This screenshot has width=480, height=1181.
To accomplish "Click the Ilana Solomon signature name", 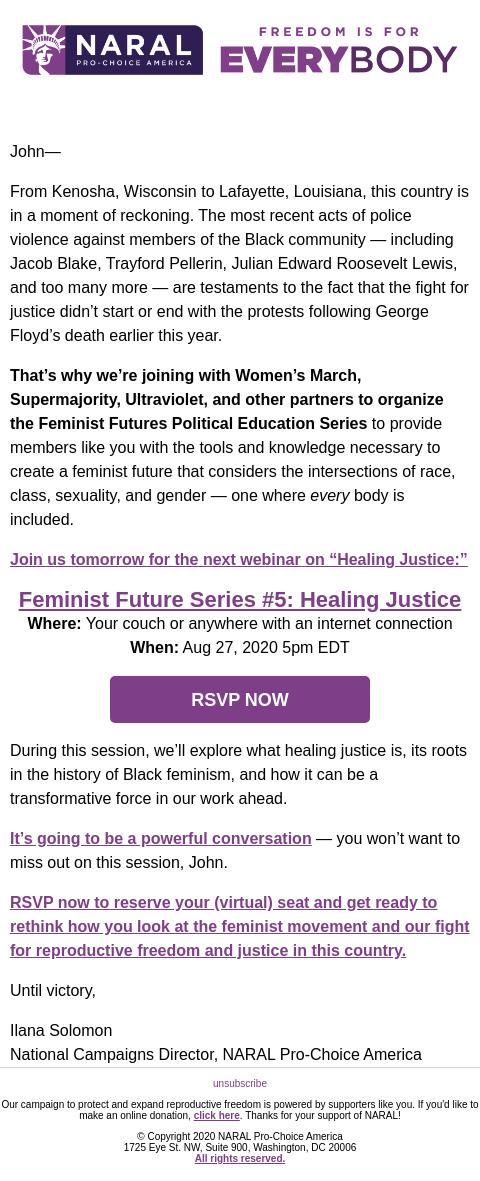I will [61, 1030].
